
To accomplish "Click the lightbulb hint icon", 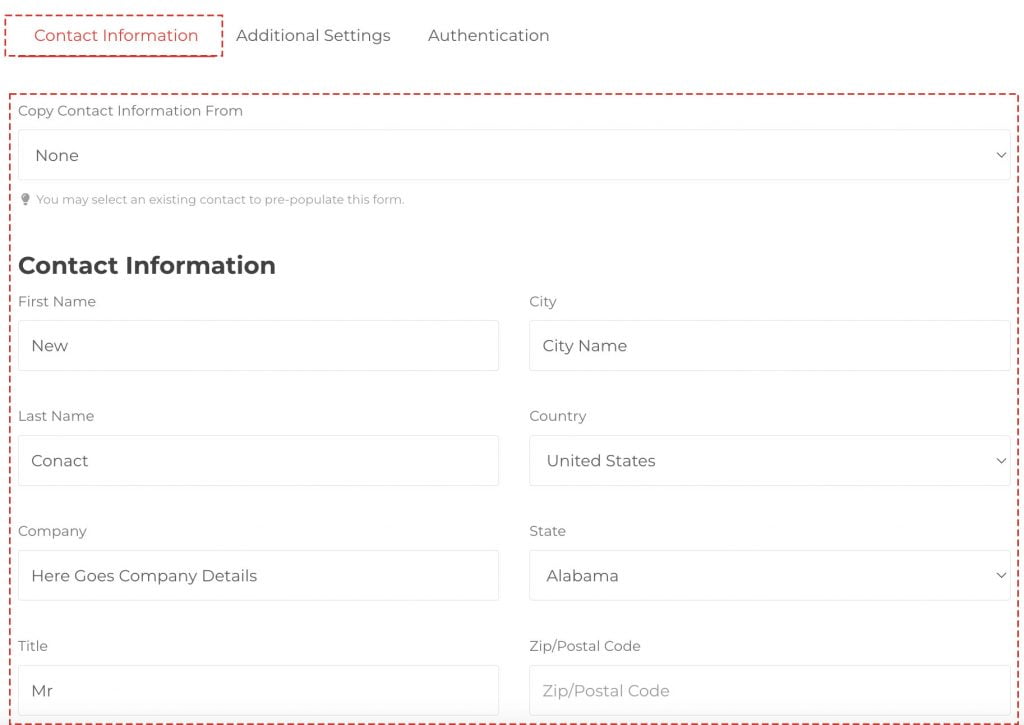I will pos(25,199).
